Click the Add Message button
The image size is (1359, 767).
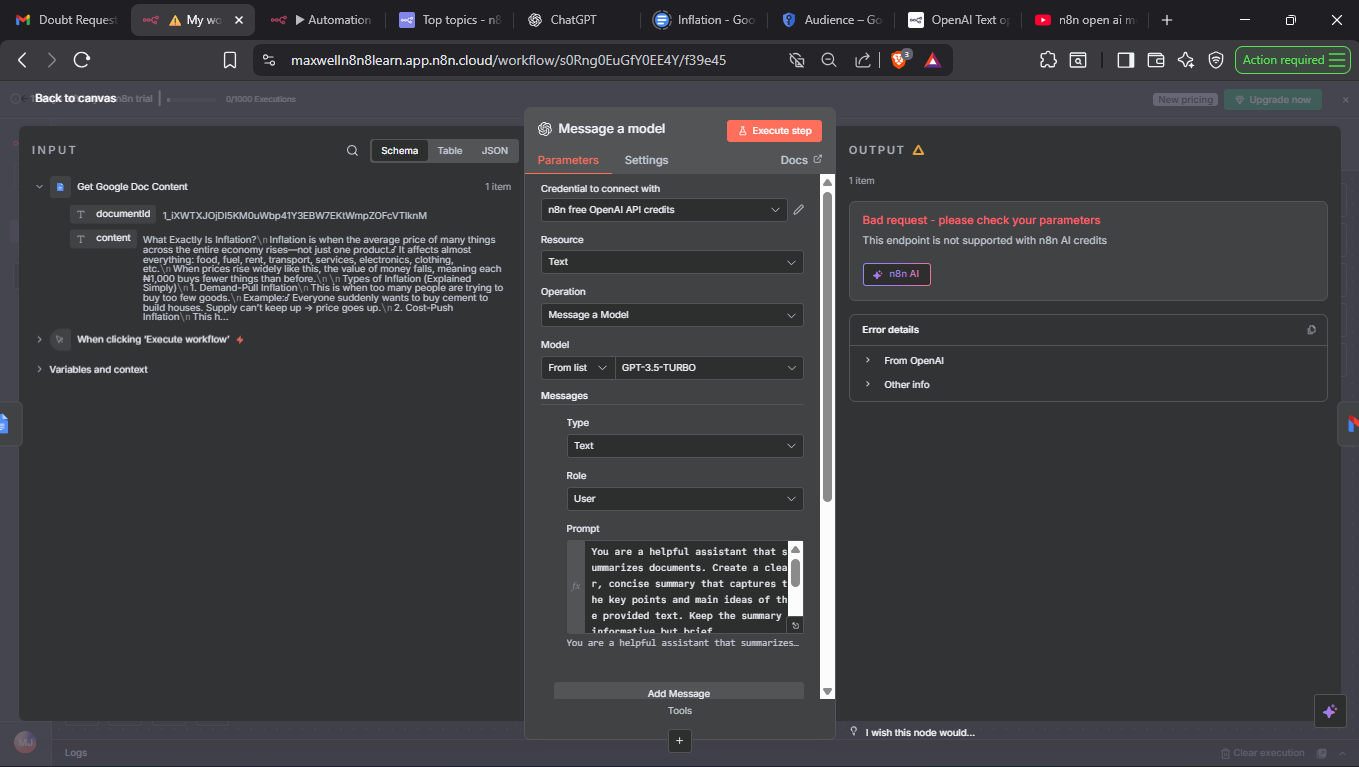coord(678,693)
